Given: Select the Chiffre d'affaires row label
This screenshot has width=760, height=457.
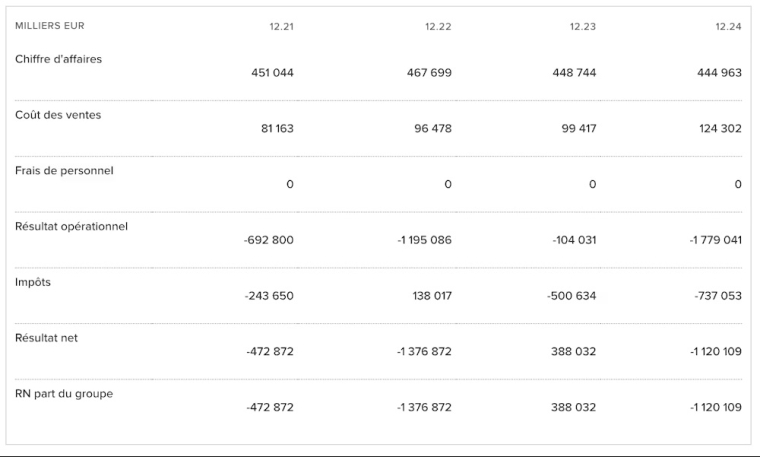Looking at the screenshot, I should point(58,59).
